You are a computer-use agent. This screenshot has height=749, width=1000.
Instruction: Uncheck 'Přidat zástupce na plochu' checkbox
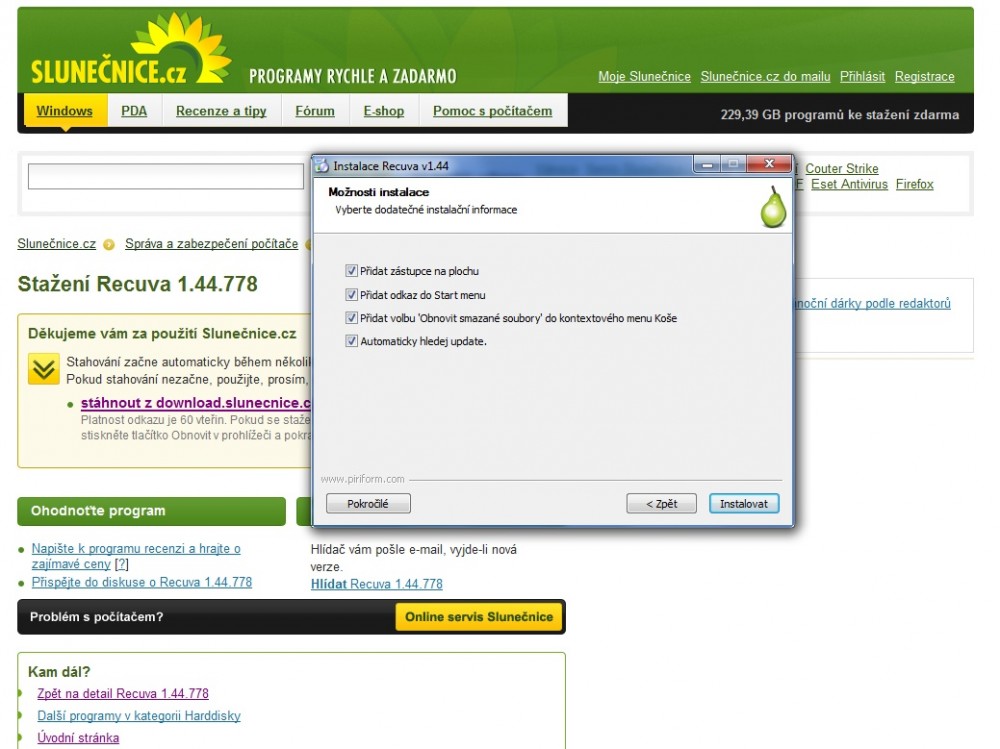click(351, 271)
